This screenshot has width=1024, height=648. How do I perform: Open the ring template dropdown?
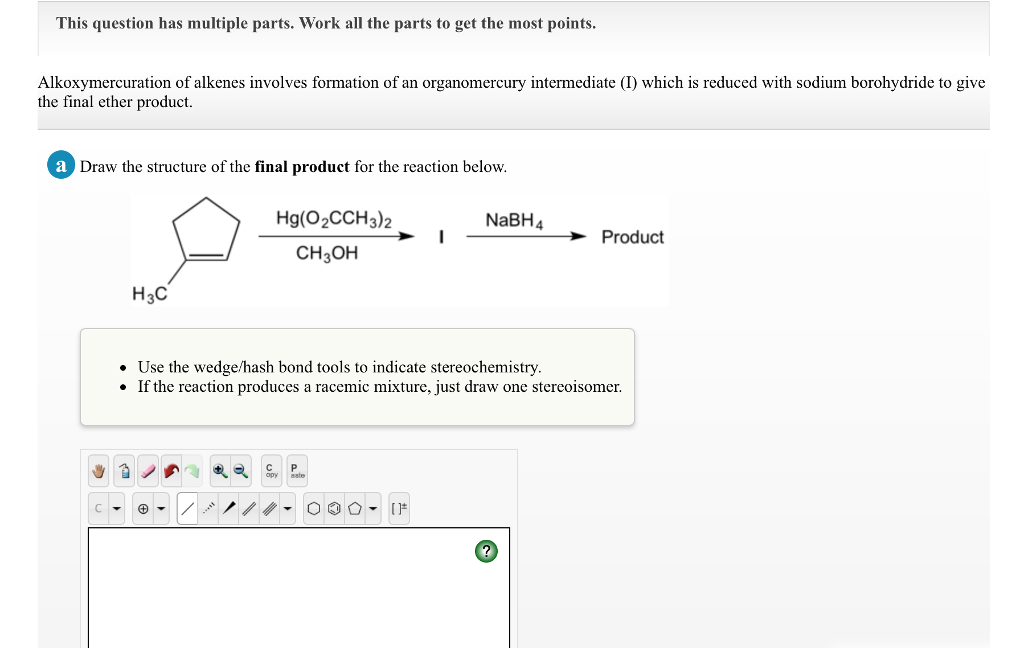pos(372,507)
